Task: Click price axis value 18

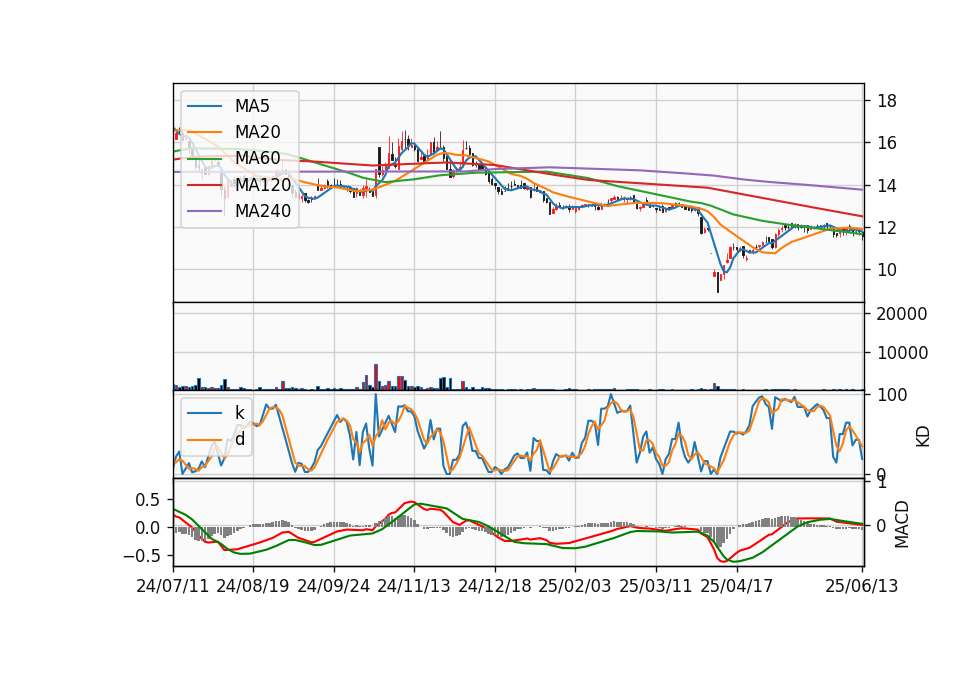Action: (x=887, y=101)
